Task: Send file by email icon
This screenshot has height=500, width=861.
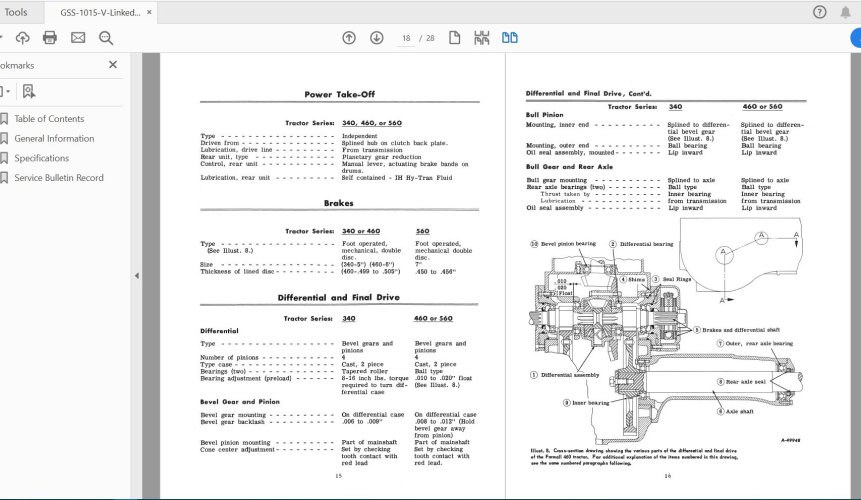Action: (78, 37)
